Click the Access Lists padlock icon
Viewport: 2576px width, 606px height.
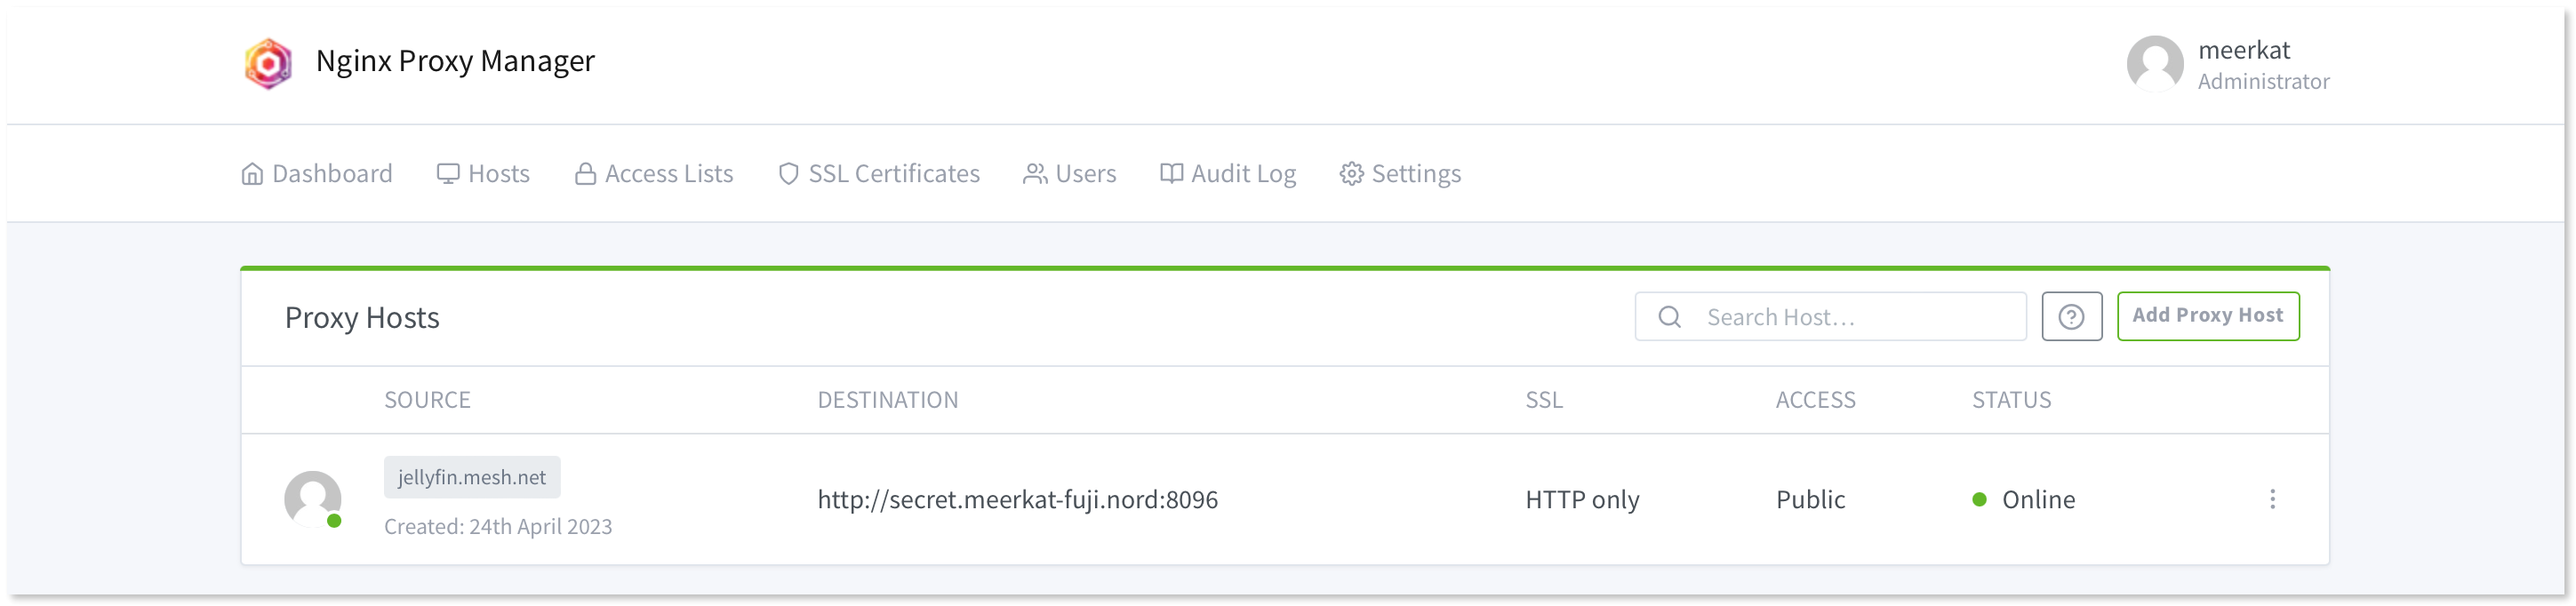585,172
